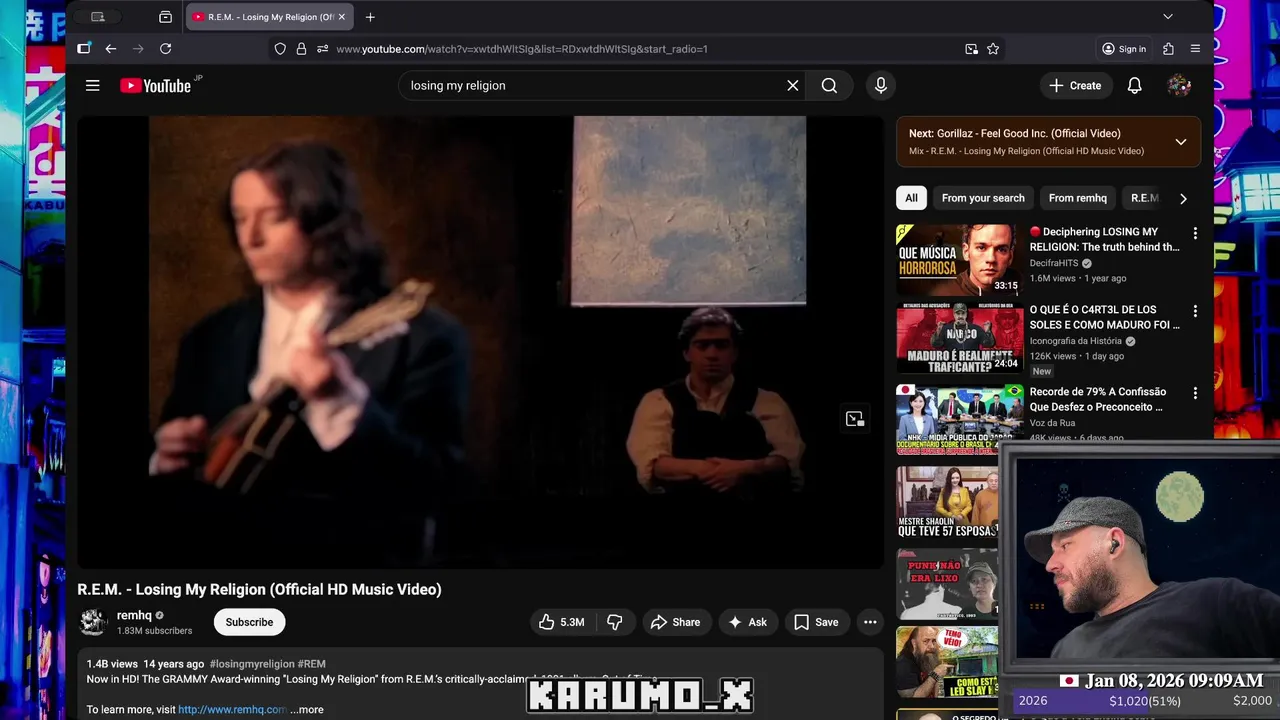Select the From your search chip

click(983, 198)
